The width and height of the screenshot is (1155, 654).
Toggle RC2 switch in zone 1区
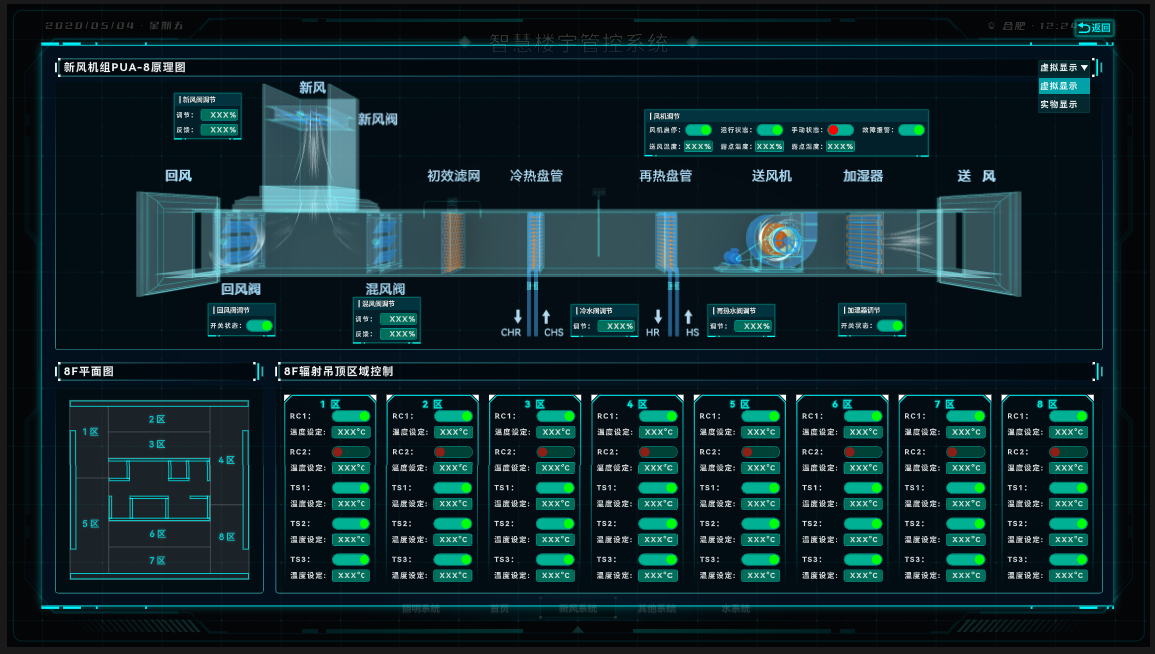click(351, 451)
